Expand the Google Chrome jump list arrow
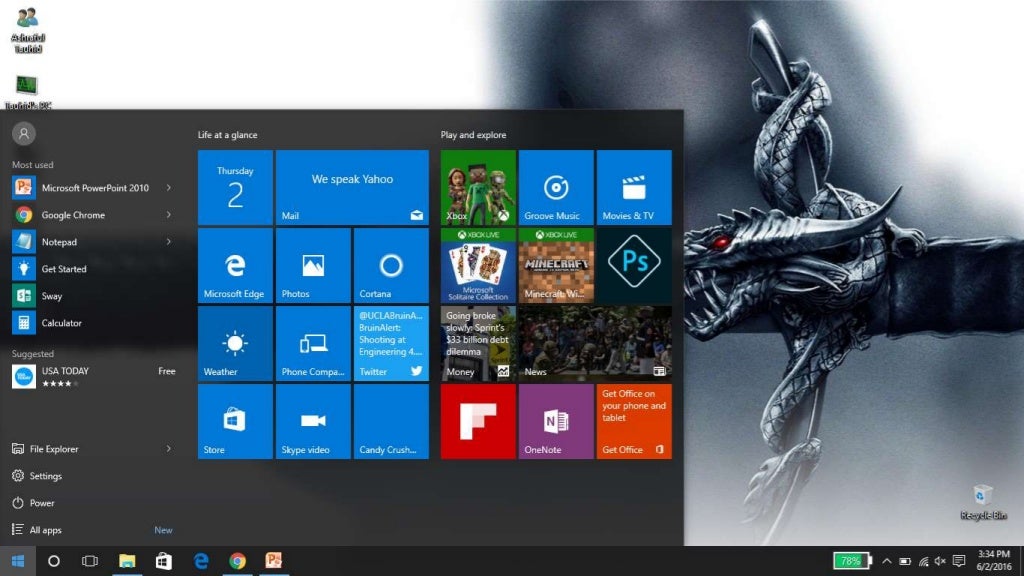 168,215
